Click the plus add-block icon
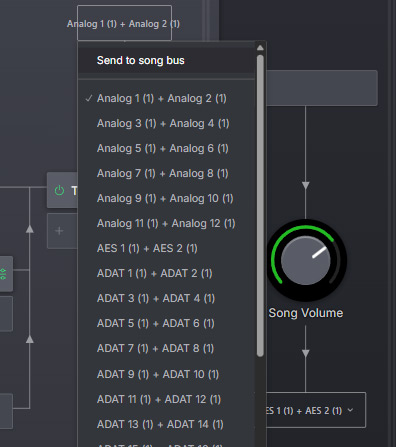 click(59, 231)
